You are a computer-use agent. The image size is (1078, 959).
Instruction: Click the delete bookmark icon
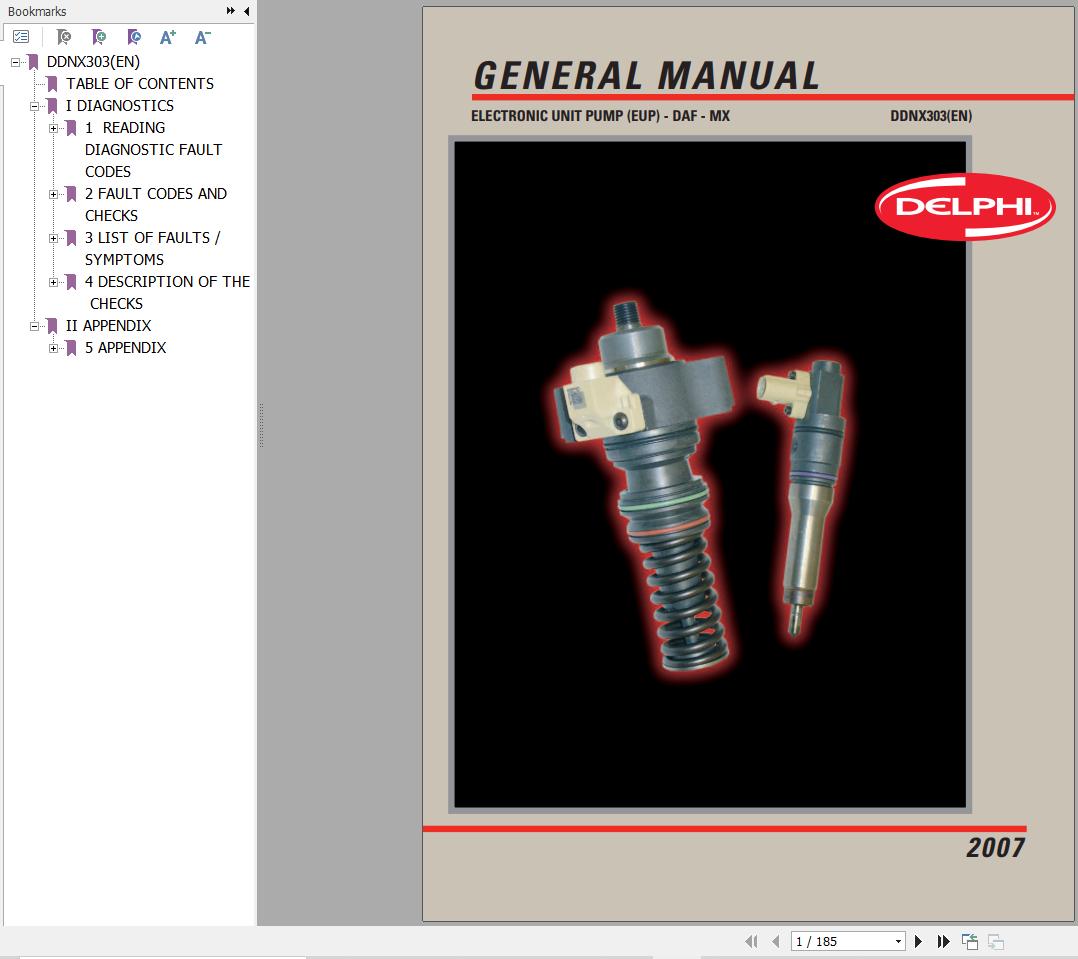tap(63, 37)
